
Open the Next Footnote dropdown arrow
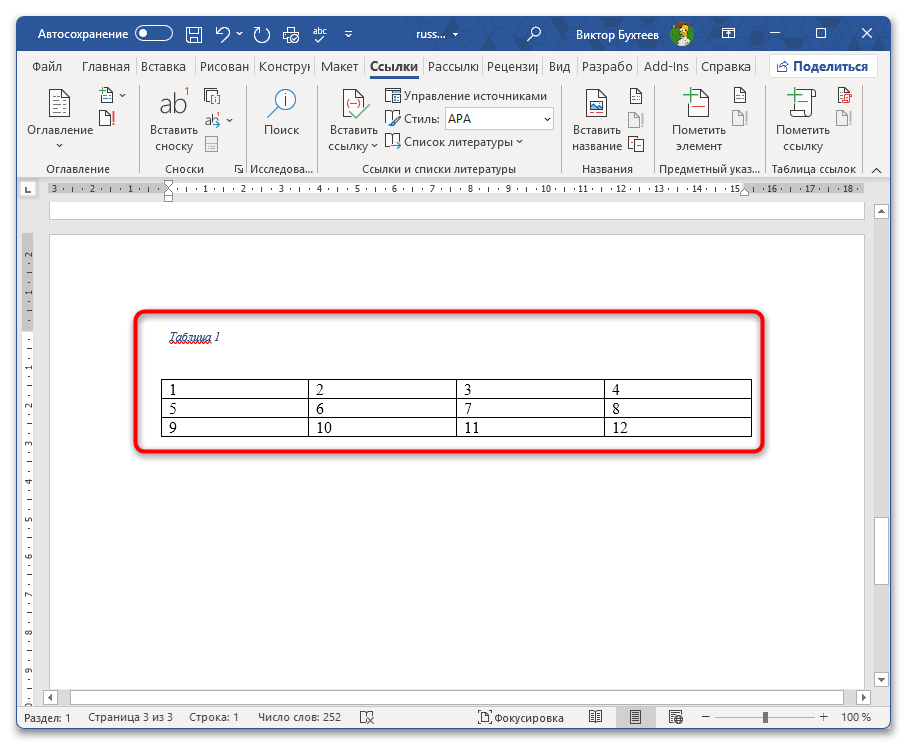pos(230,120)
